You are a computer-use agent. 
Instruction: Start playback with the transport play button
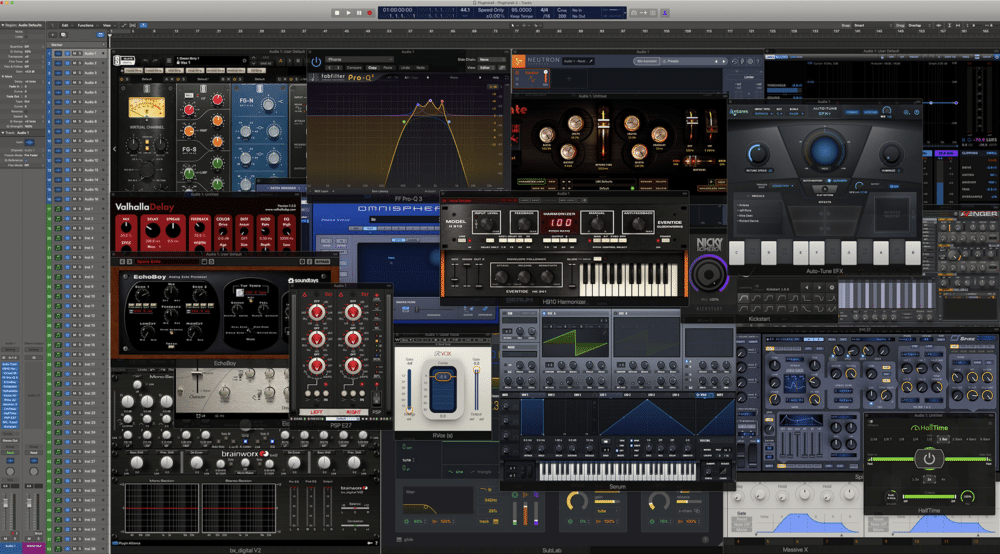point(348,12)
